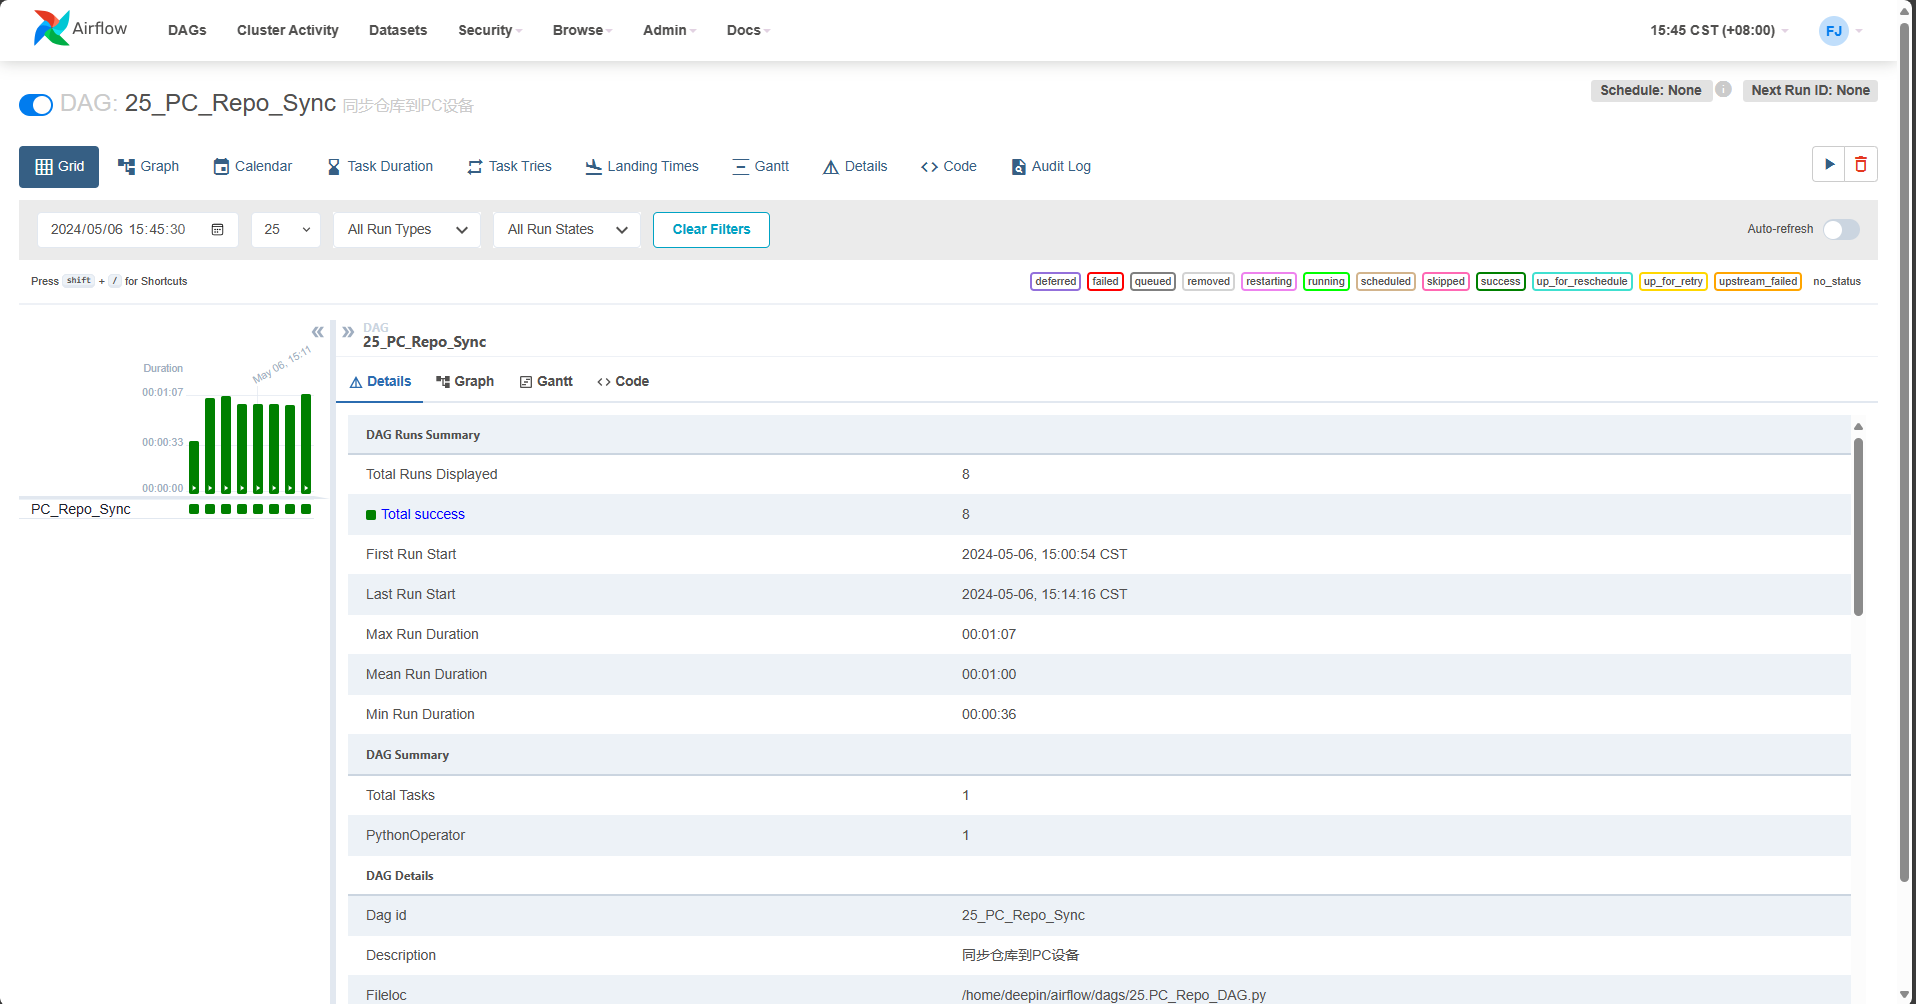This screenshot has height=1004, width=1916.
Task: Click the Schedule: None badge
Action: [1651, 90]
